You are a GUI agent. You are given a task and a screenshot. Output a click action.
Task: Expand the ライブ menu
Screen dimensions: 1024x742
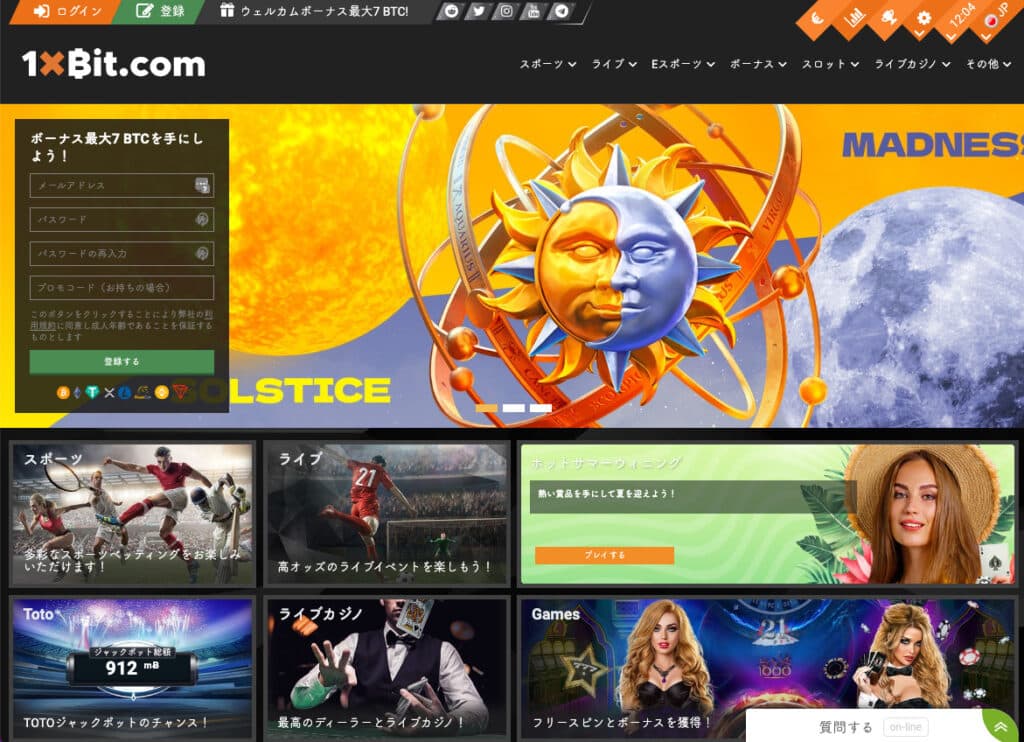[x=614, y=64]
